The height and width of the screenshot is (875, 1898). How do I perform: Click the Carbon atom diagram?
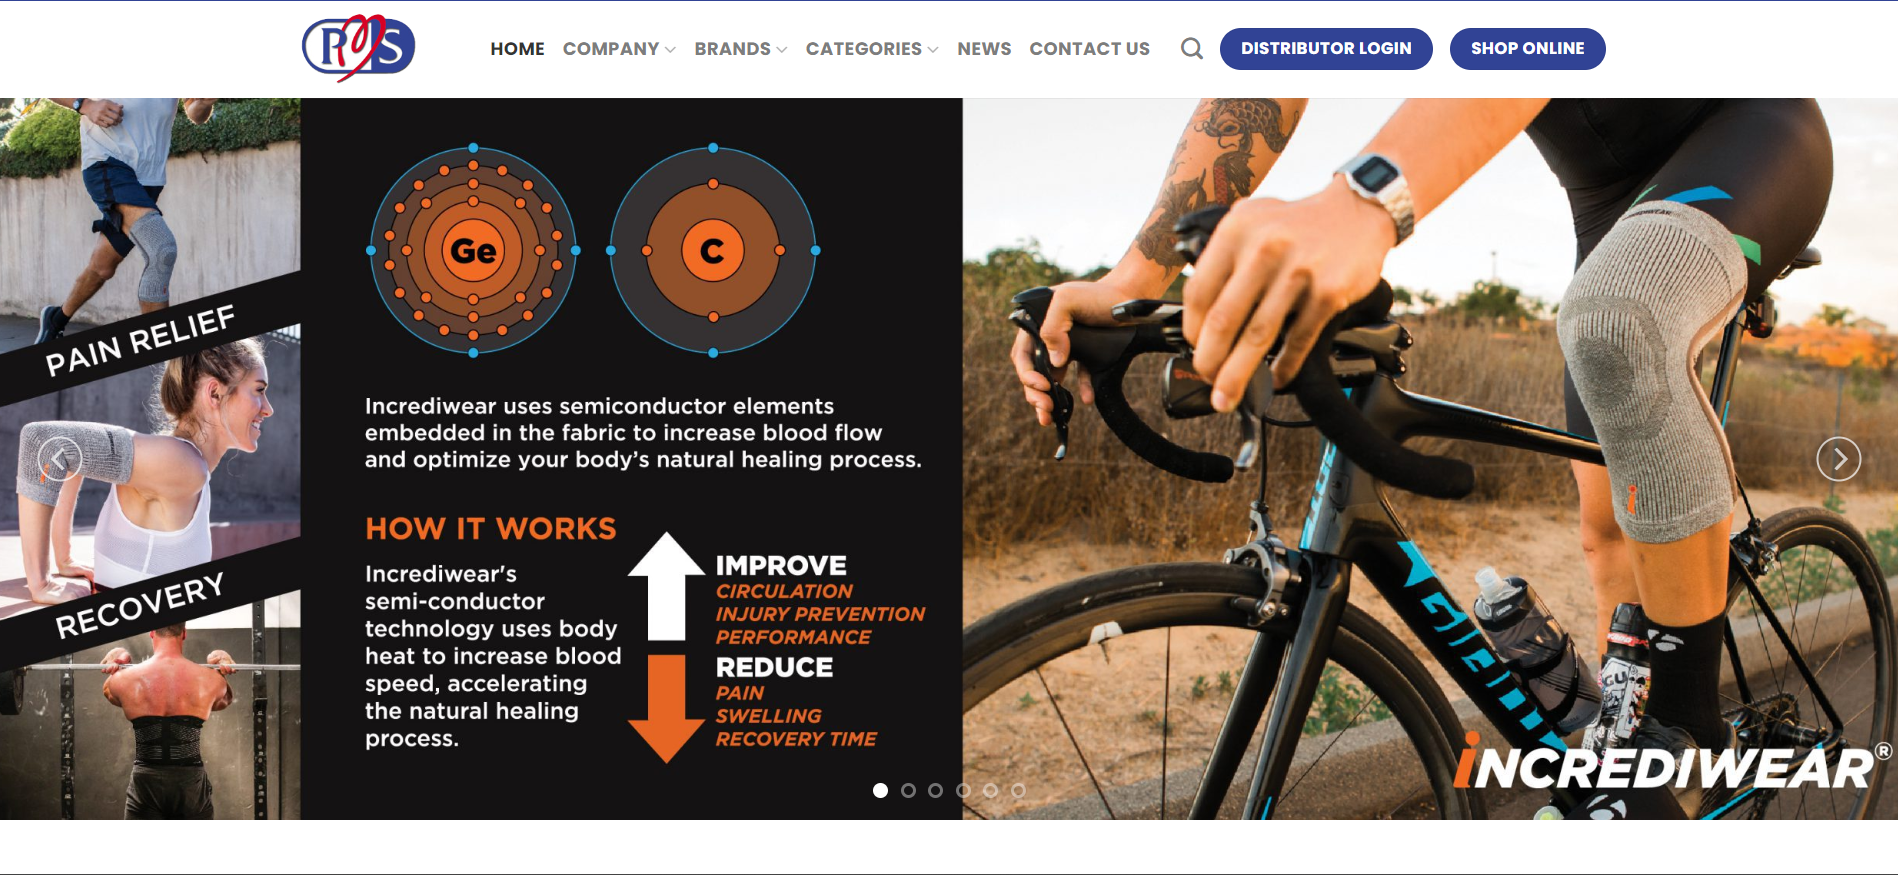713,250
